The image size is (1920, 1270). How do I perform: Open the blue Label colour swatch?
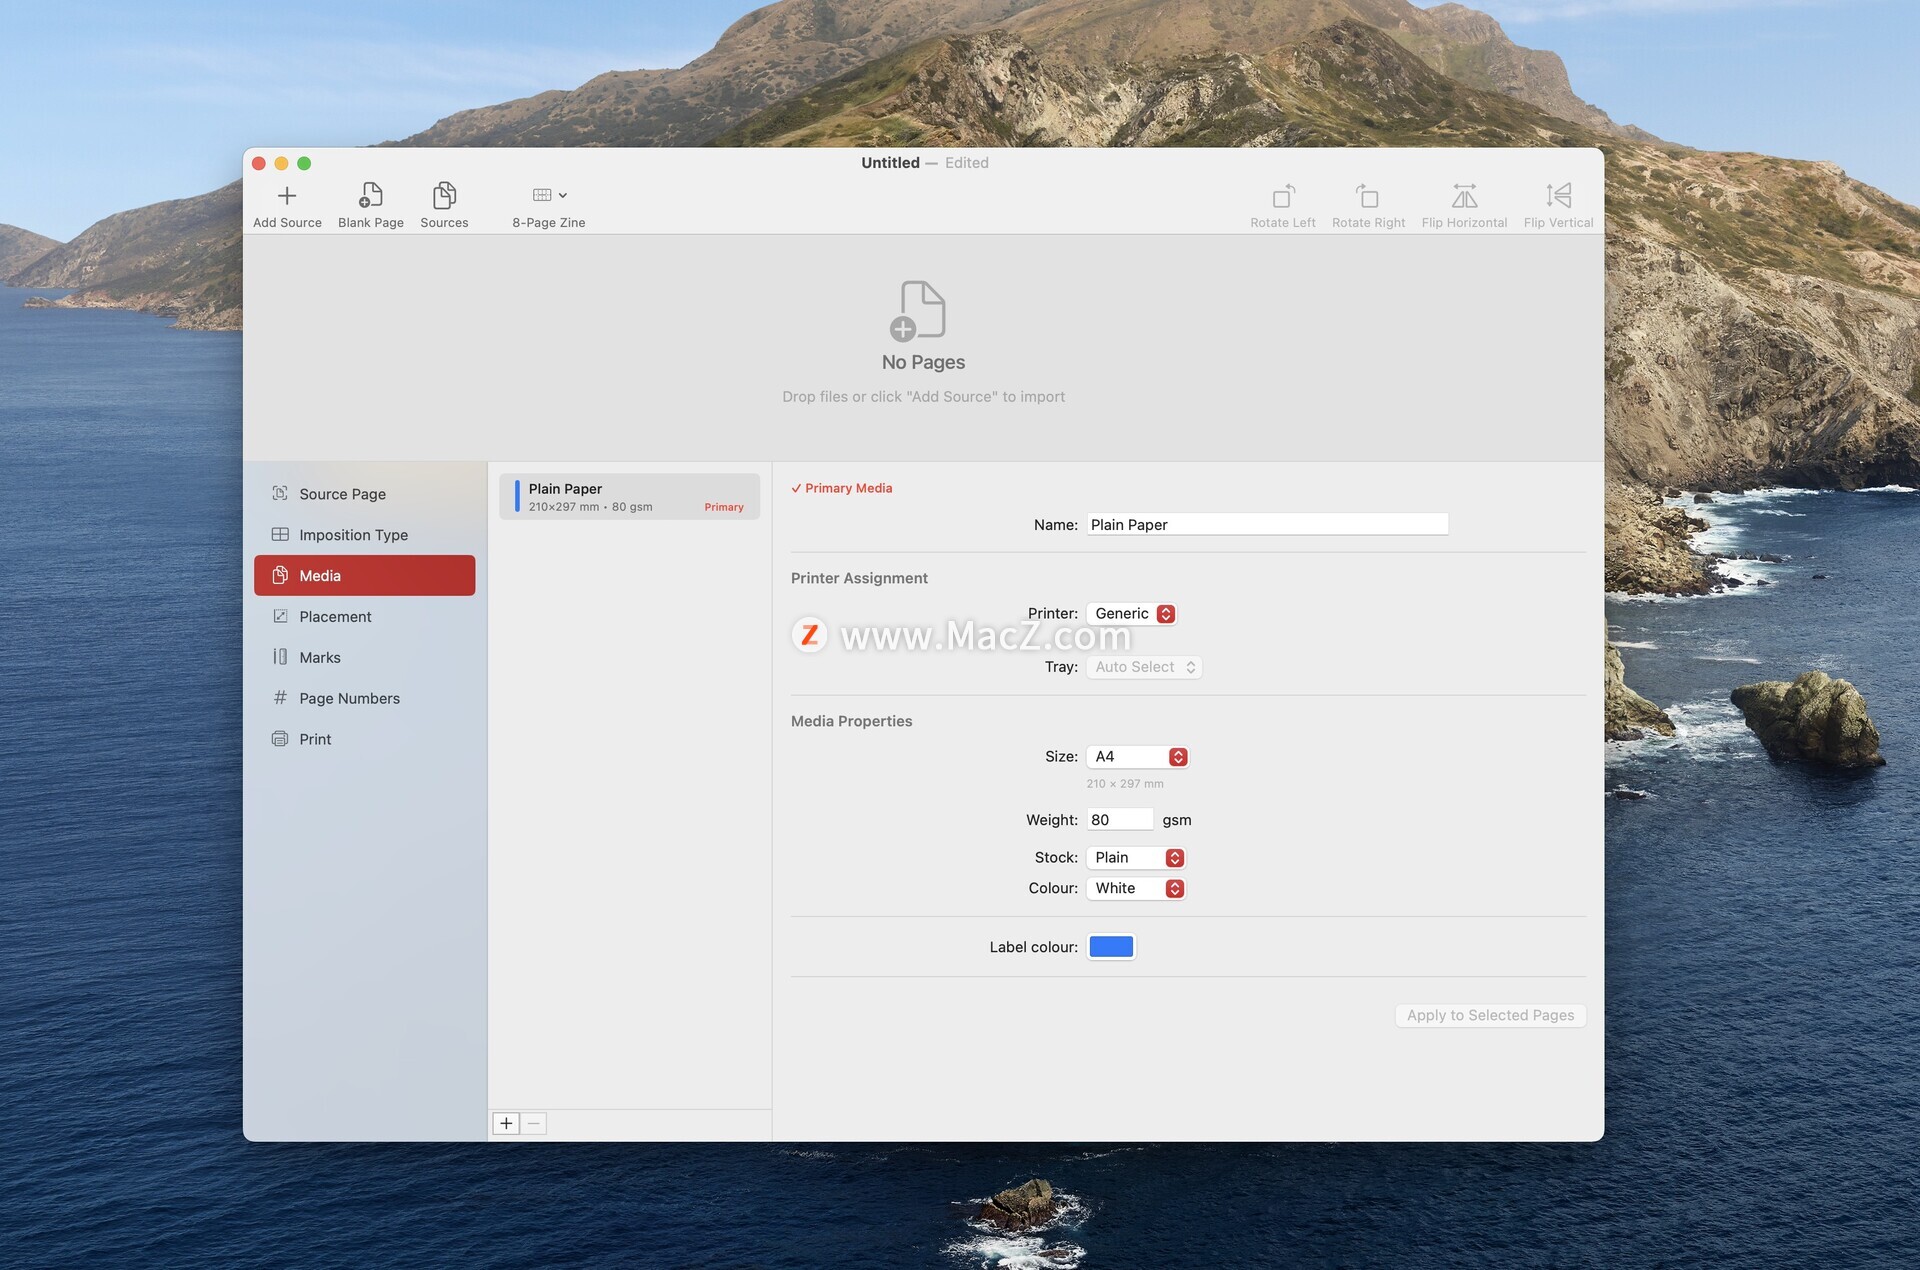[1110, 947]
